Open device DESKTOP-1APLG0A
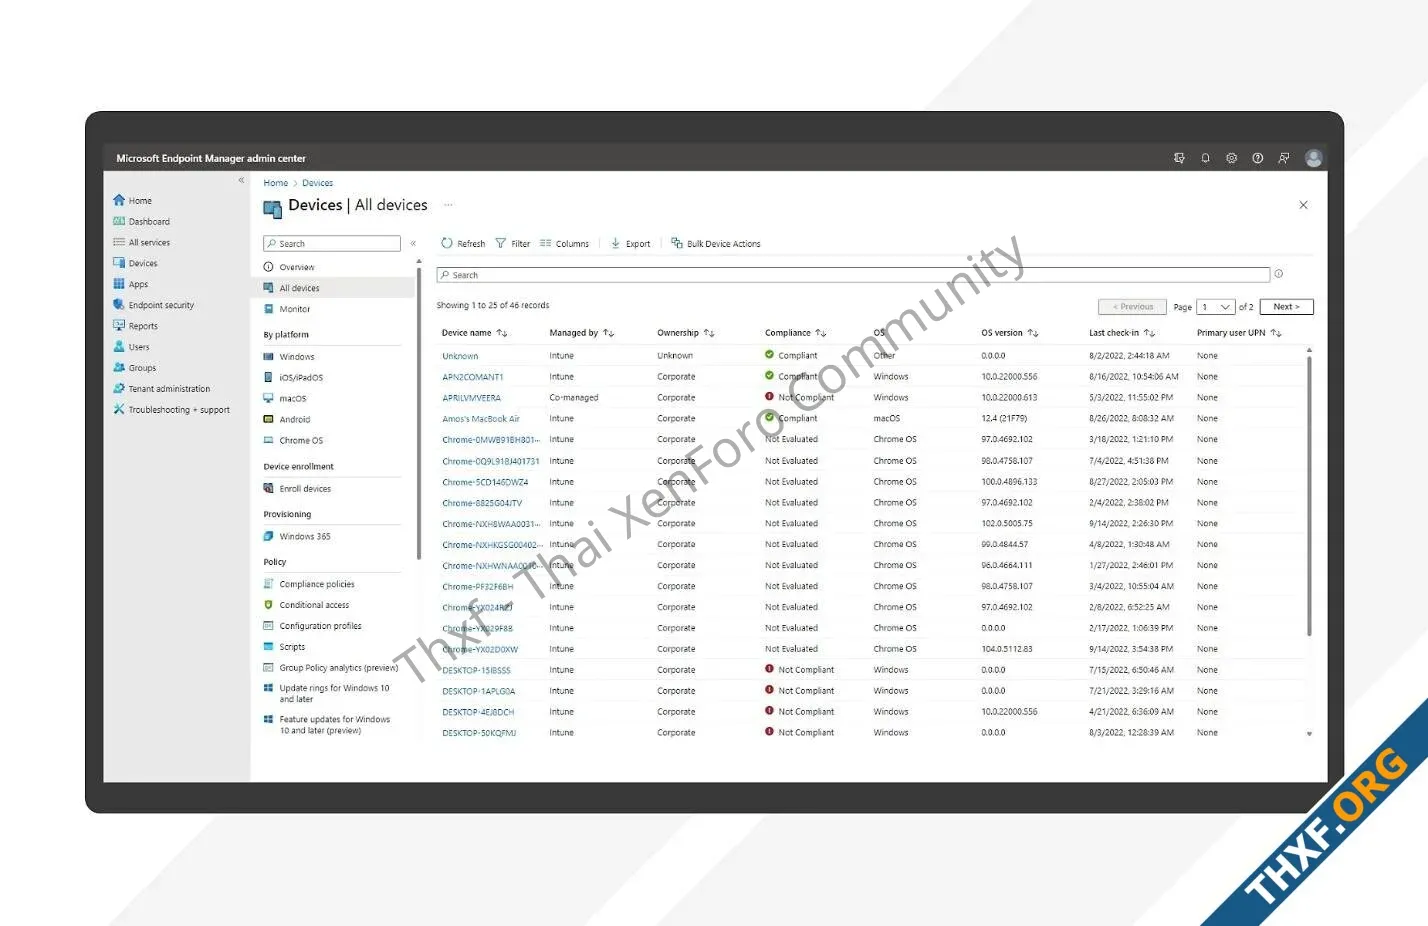Image resolution: width=1428 pixels, height=926 pixels. point(479,691)
